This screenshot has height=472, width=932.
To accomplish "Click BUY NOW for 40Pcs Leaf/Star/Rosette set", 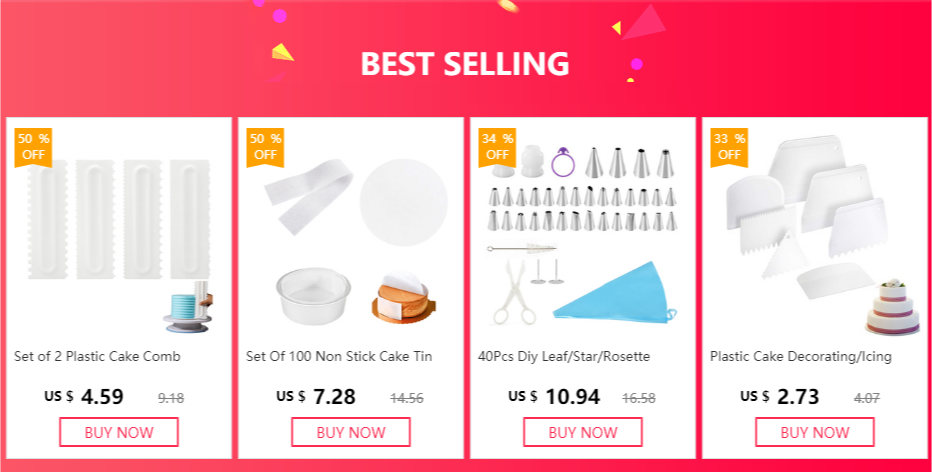I will (582, 432).
